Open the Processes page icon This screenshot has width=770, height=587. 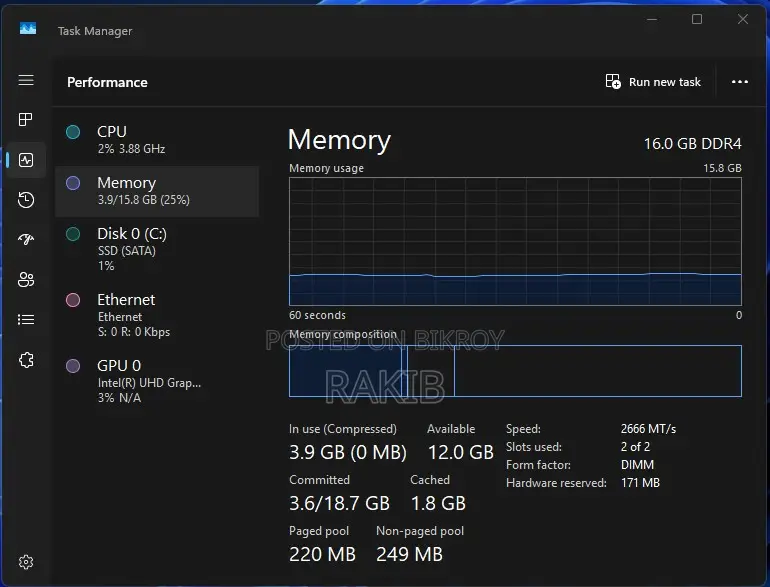tap(26, 119)
